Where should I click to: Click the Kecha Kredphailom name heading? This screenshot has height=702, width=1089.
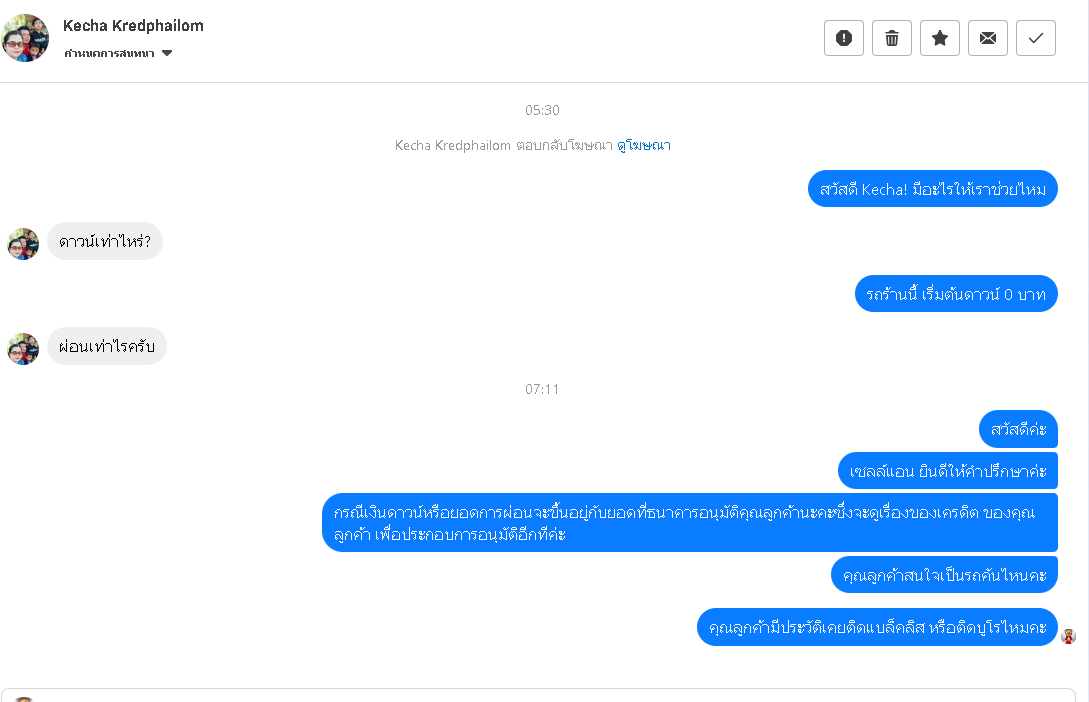(x=133, y=26)
